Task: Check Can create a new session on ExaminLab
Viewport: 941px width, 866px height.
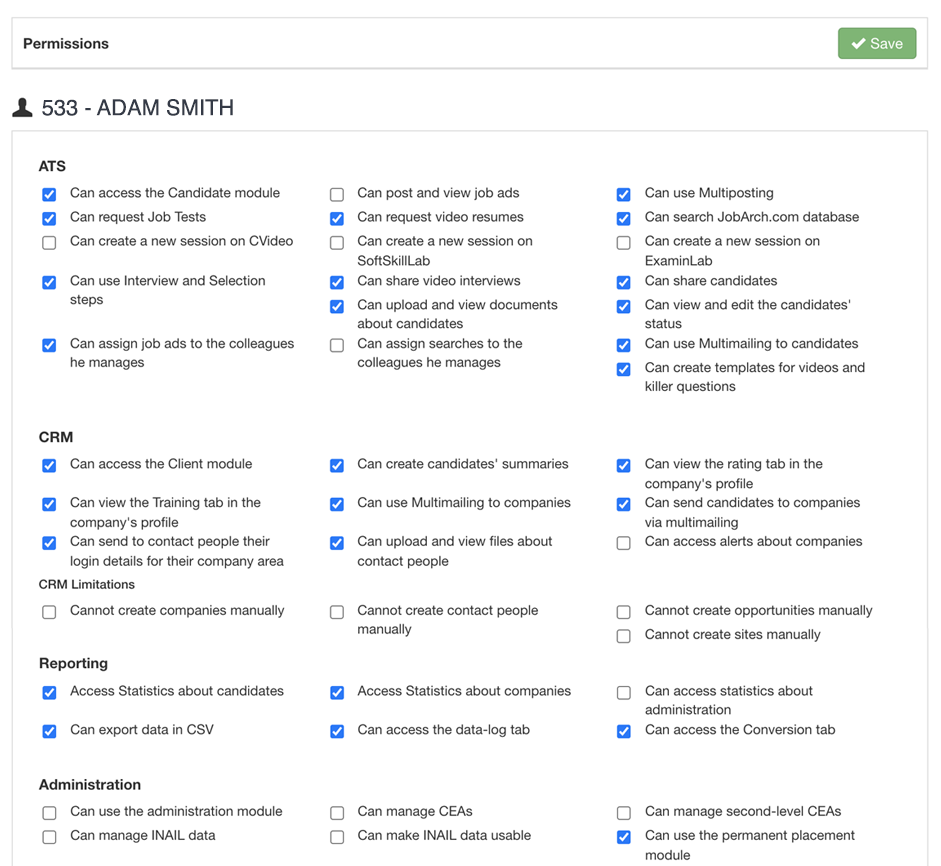Action: [x=624, y=242]
